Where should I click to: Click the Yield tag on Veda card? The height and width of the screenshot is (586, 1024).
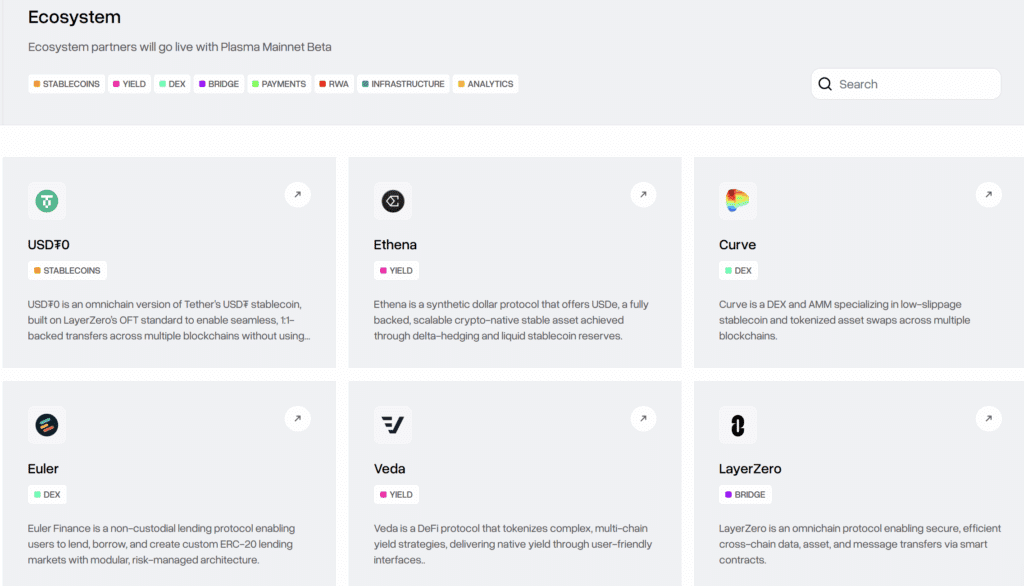[396, 495]
